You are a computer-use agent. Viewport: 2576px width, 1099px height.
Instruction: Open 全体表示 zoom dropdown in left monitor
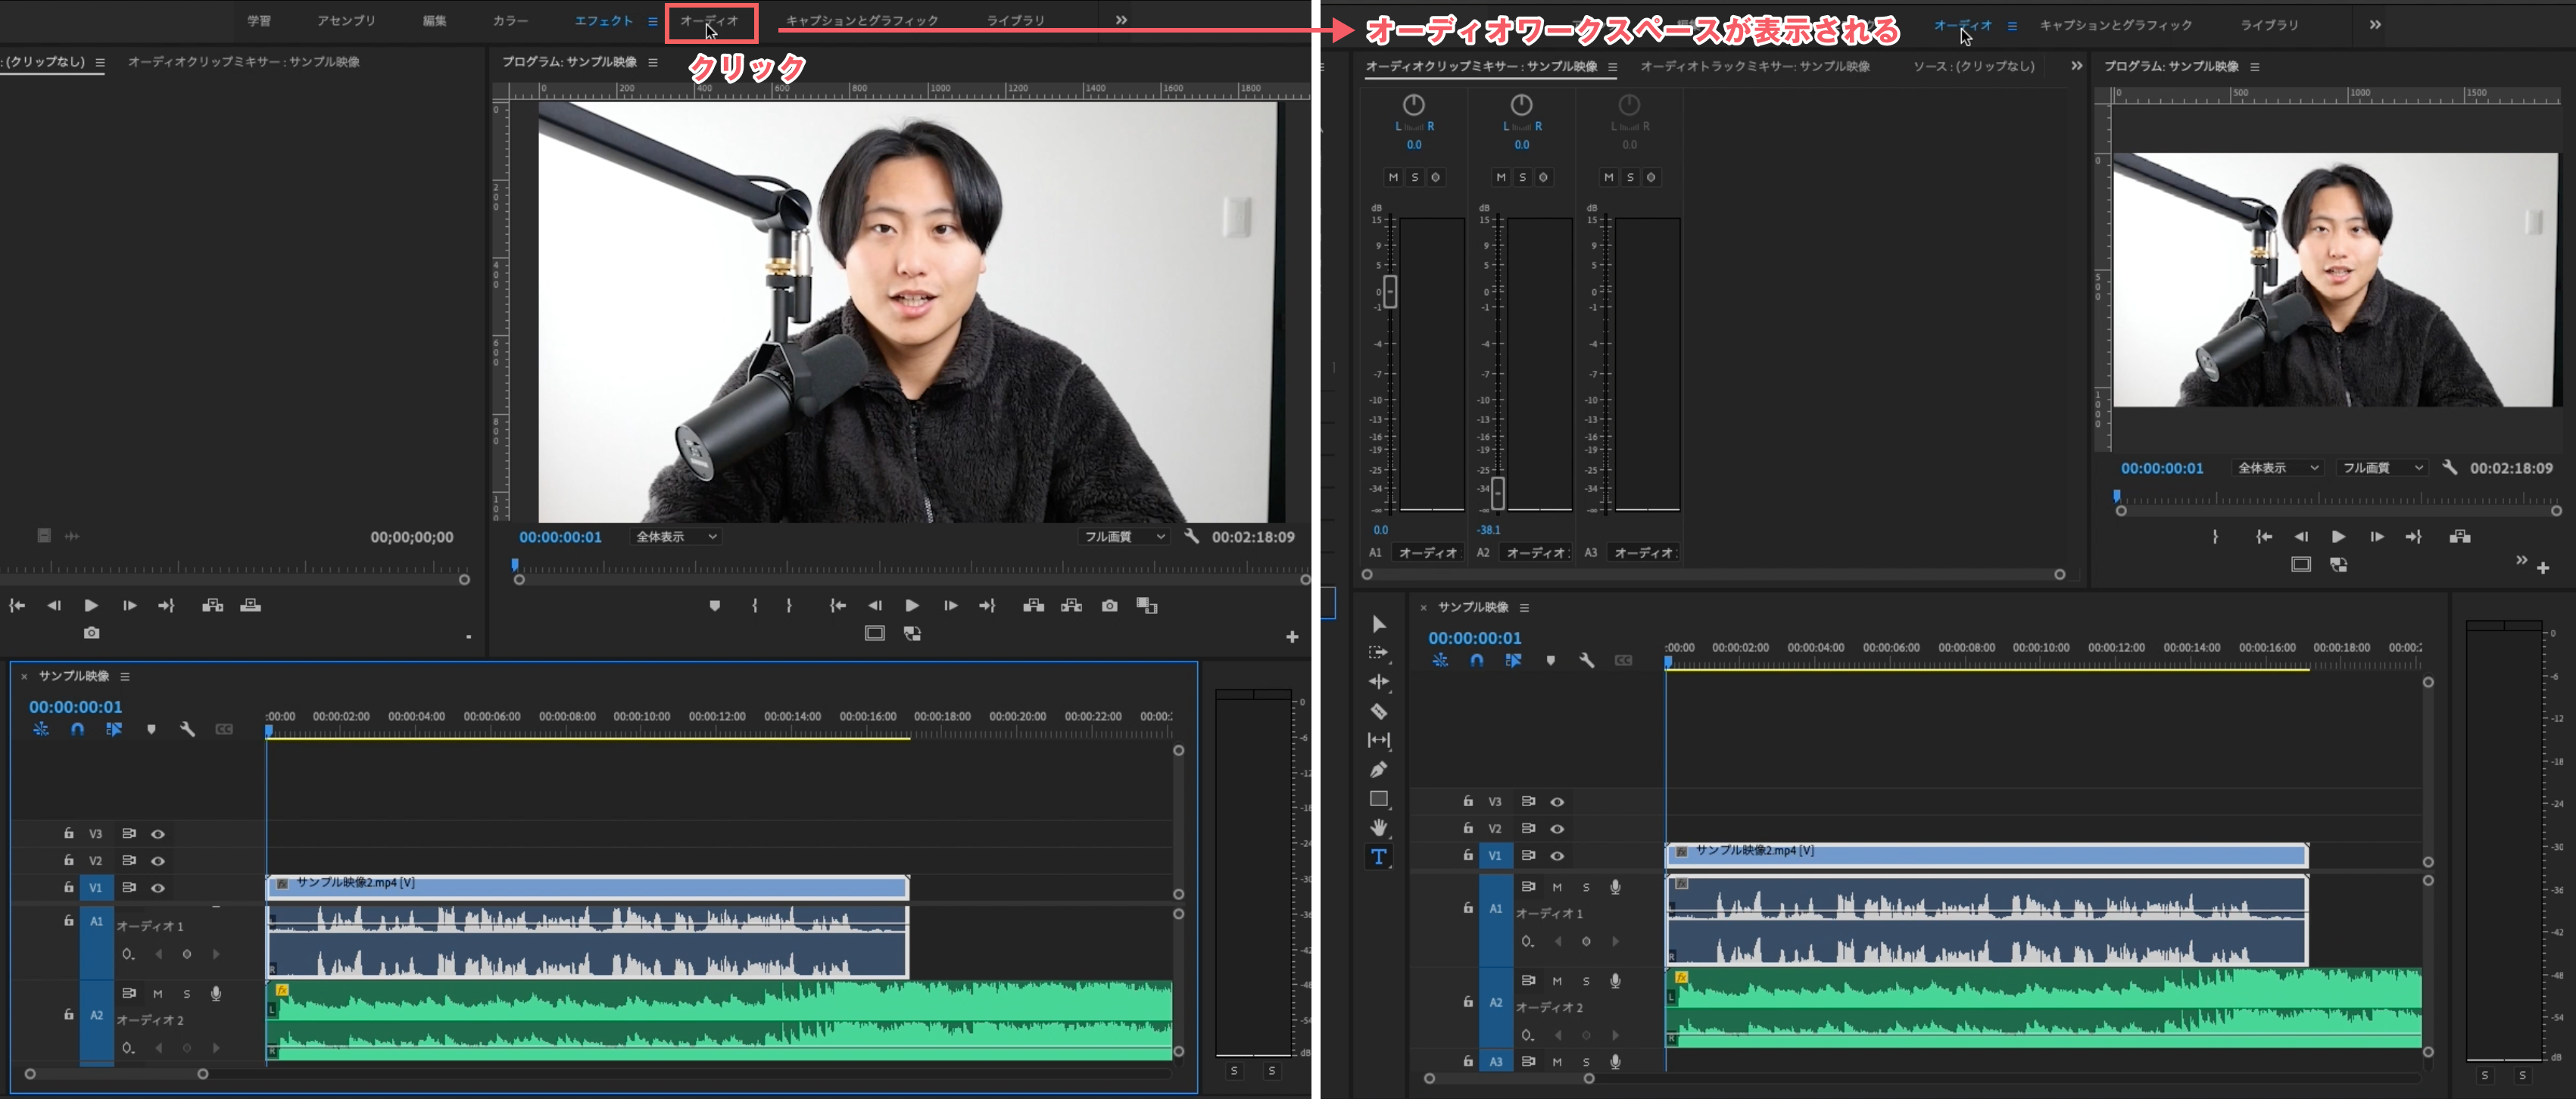[x=677, y=537]
